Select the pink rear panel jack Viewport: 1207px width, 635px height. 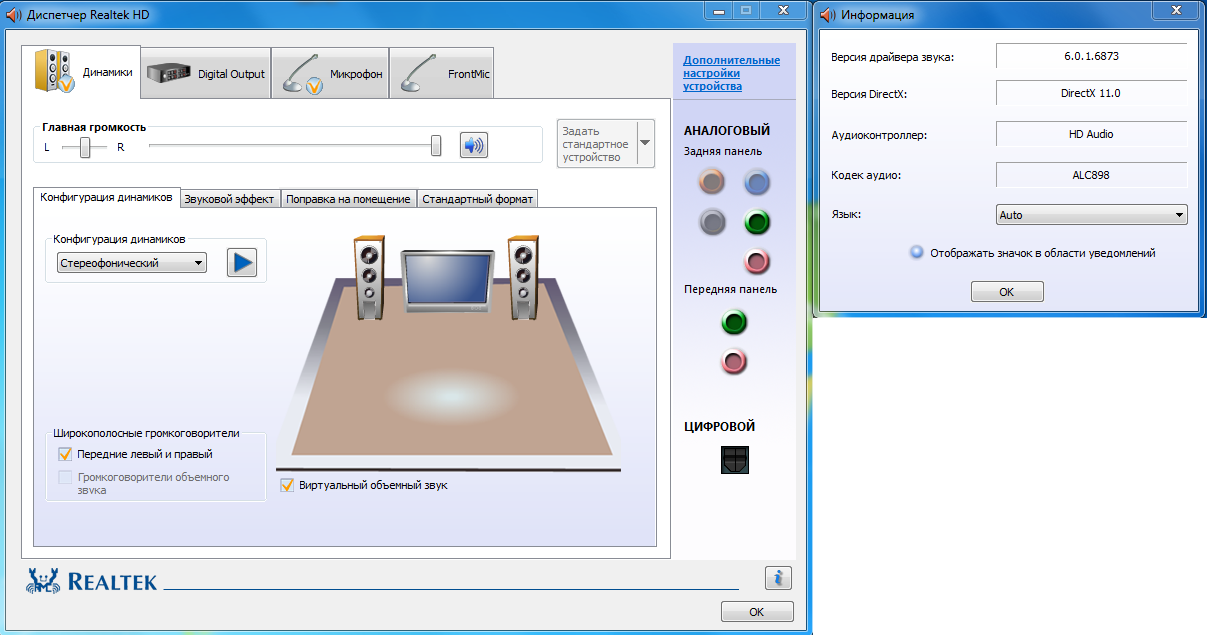(757, 262)
